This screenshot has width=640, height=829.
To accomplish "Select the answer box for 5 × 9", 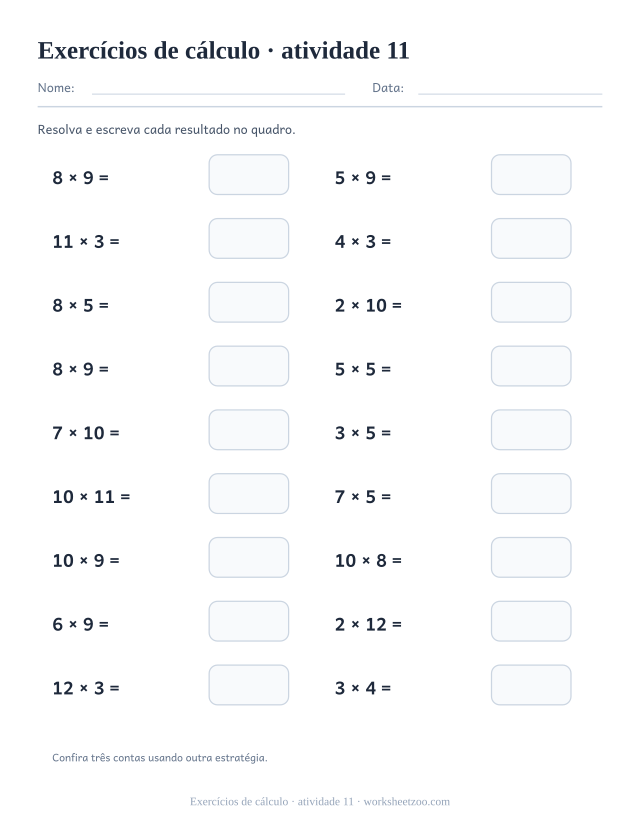I will [531, 174].
